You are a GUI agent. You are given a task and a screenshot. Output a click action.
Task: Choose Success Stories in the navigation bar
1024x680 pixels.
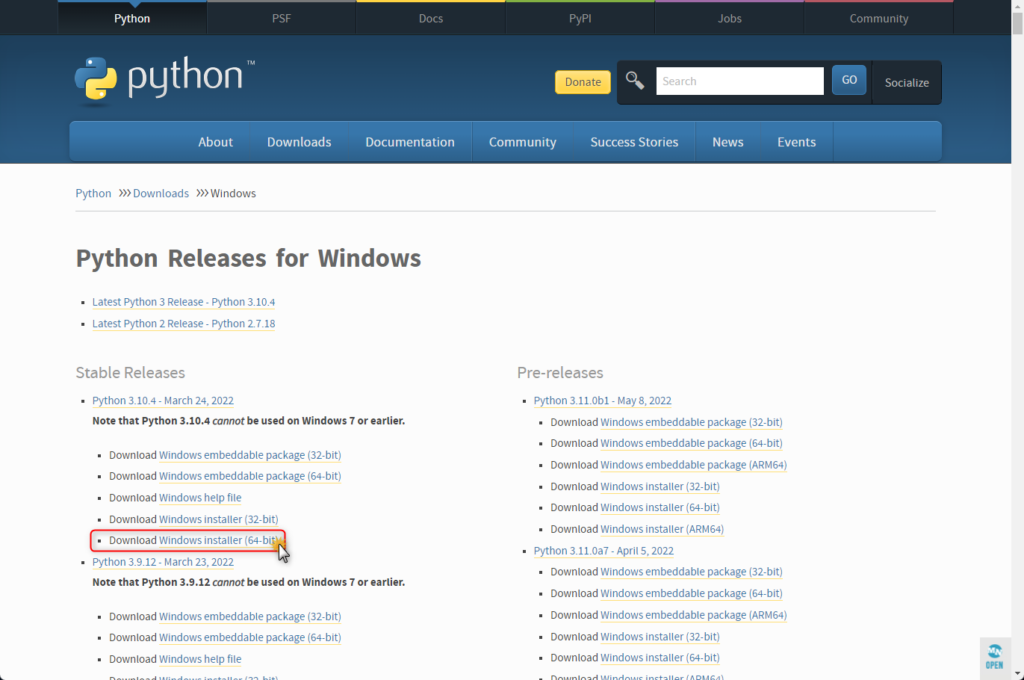click(634, 142)
